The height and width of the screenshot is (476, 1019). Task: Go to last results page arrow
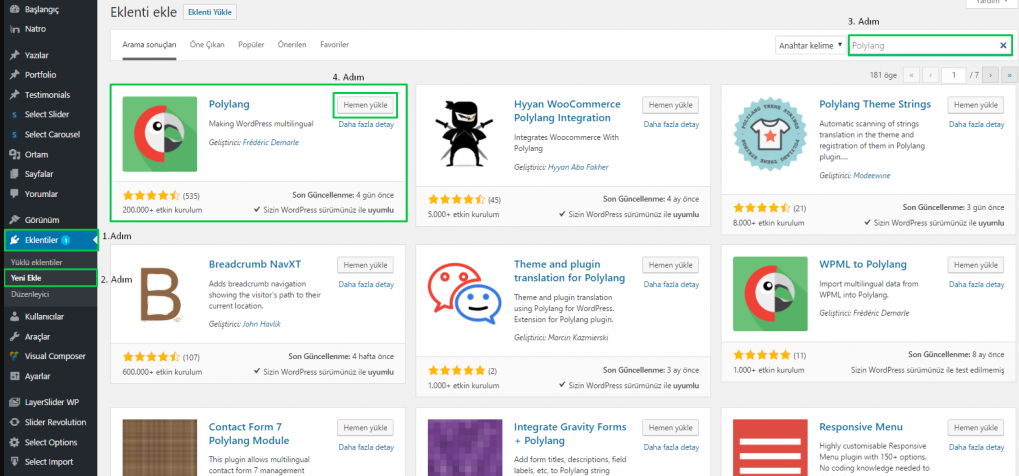point(1009,75)
